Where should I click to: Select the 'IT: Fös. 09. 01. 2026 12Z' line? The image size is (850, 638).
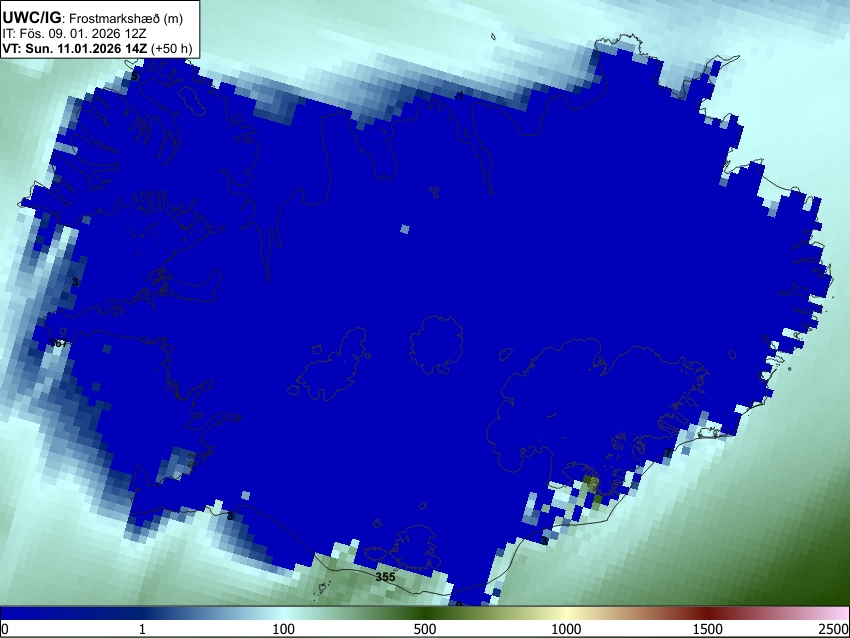(74, 34)
